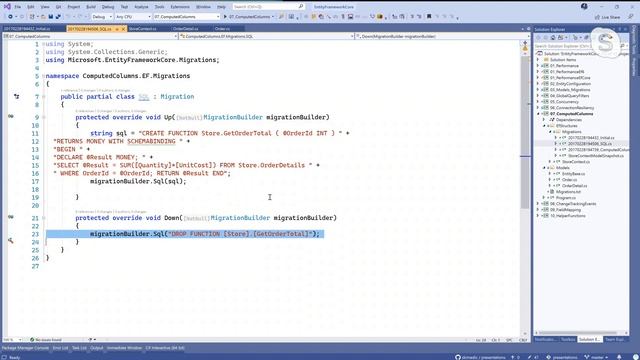The width and height of the screenshot is (640, 360).
Task: Click the Visual Studio logo icon
Action: pos(7,7)
